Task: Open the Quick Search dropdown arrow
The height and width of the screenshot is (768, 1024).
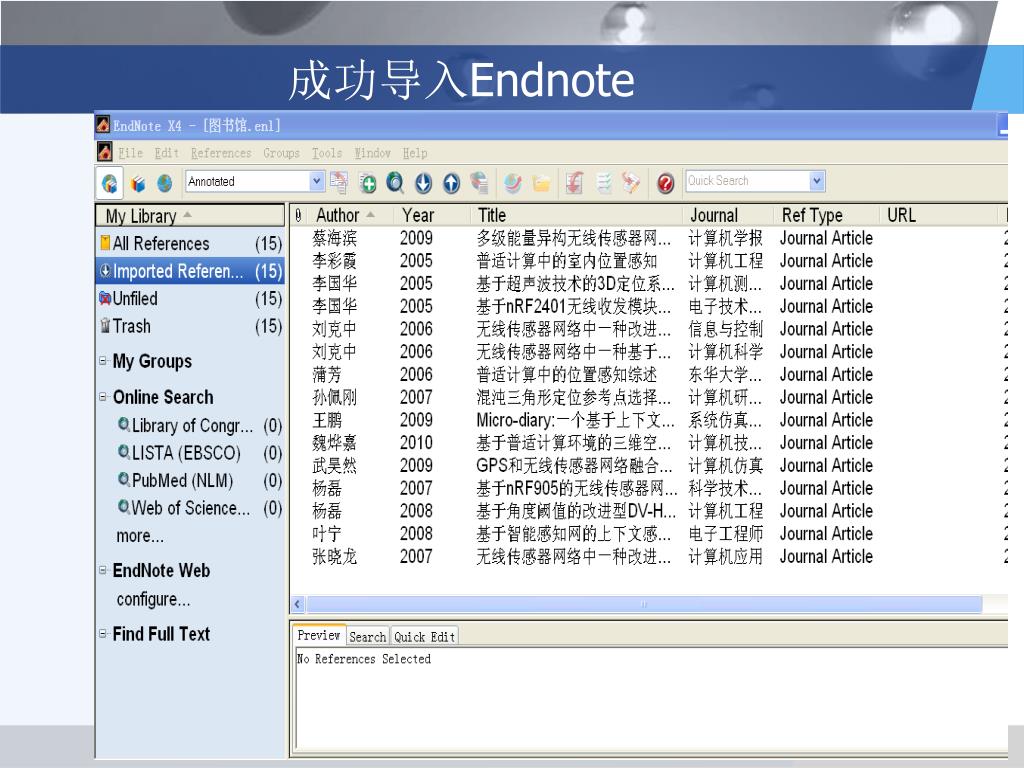Action: click(x=817, y=181)
